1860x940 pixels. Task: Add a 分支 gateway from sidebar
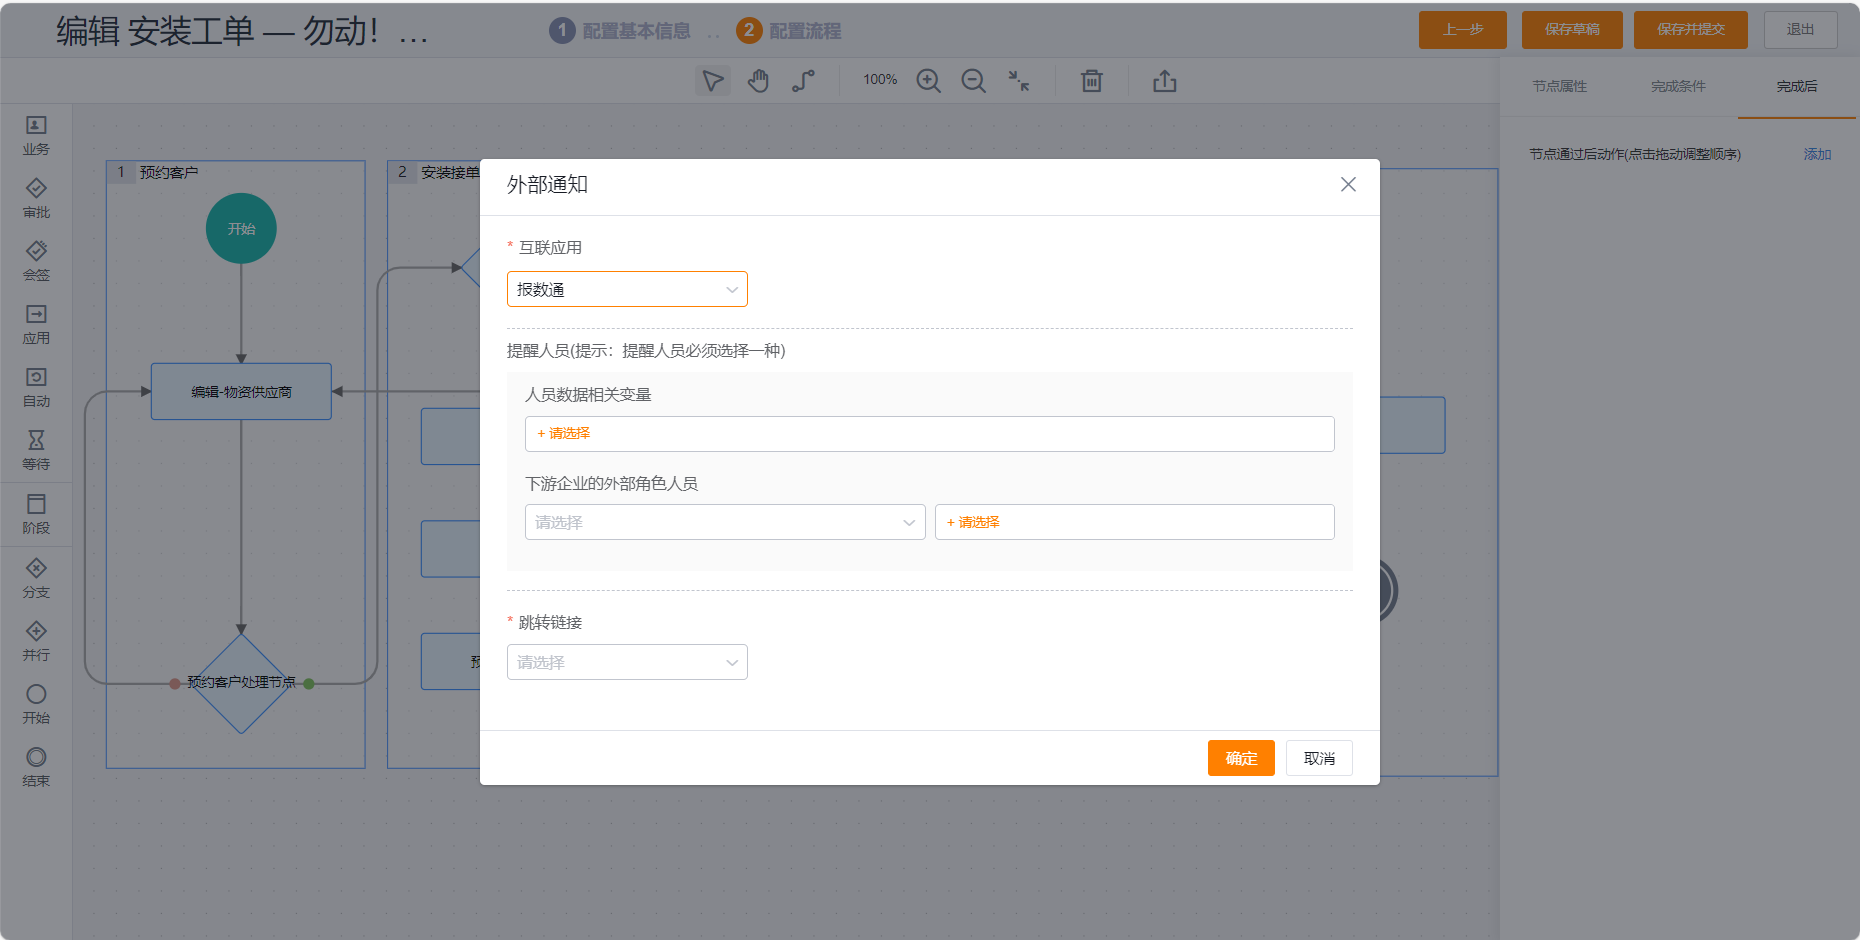[x=36, y=579]
